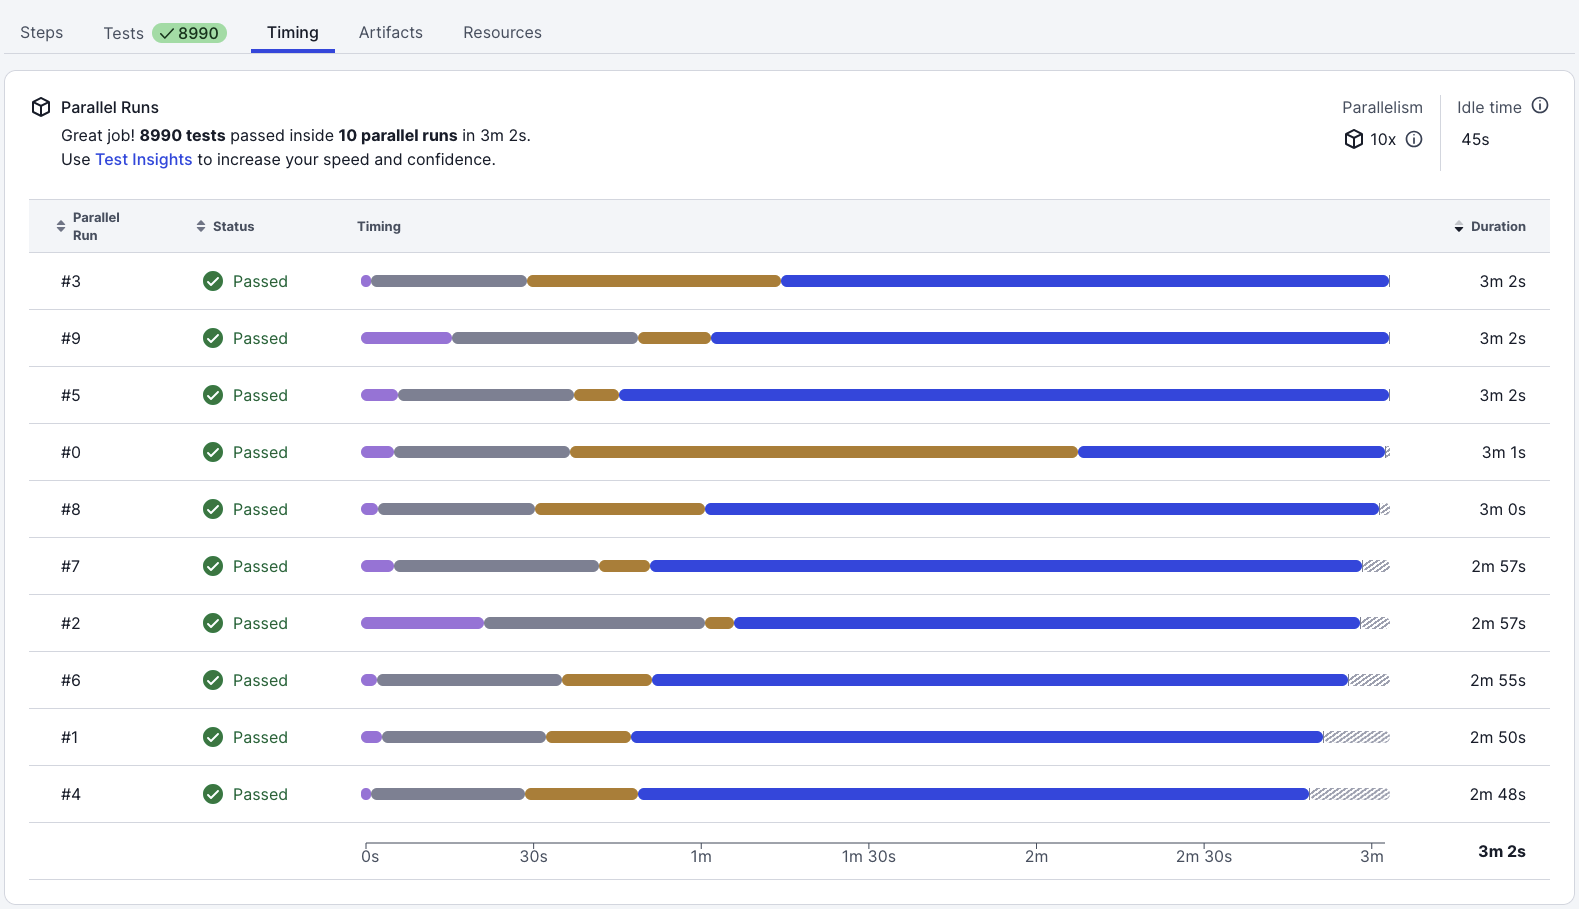
Task: Click the 8990 passed tests badge
Action: tap(190, 33)
